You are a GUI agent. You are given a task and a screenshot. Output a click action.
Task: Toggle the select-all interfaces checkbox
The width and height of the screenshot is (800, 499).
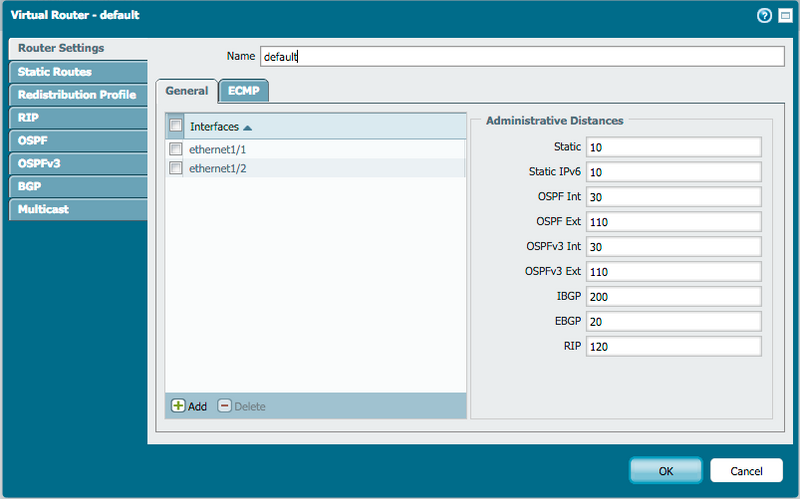(x=176, y=126)
